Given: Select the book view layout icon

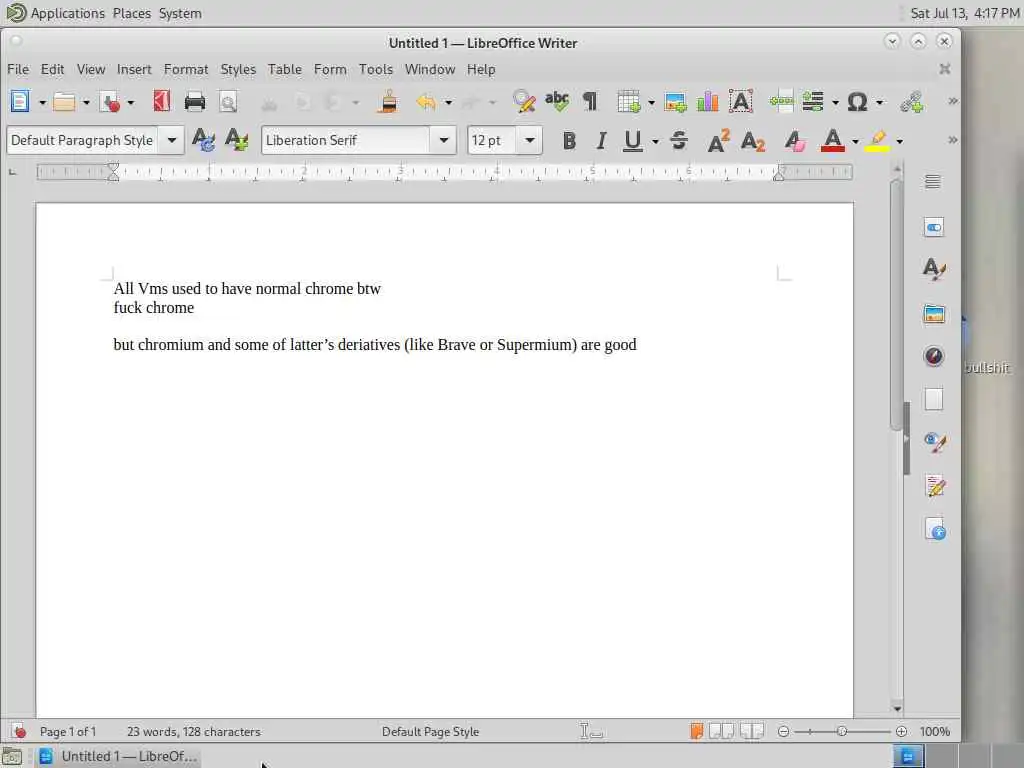Looking at the screenshot, I should click(x=752, y=731).
